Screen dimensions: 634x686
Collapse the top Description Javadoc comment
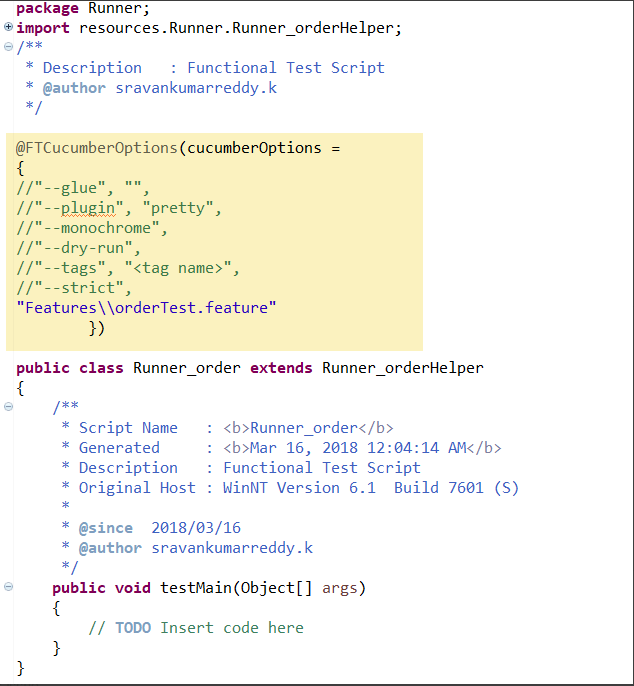click(8, 47)
